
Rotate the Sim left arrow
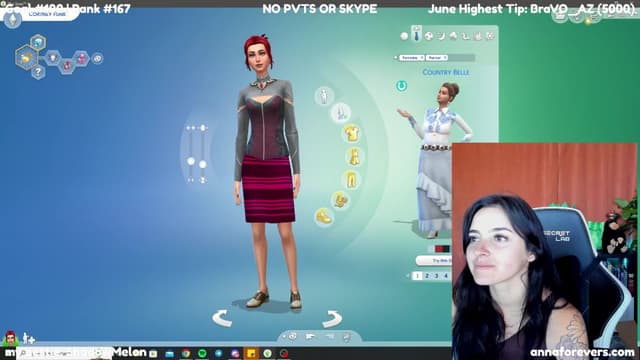(222, 318)
